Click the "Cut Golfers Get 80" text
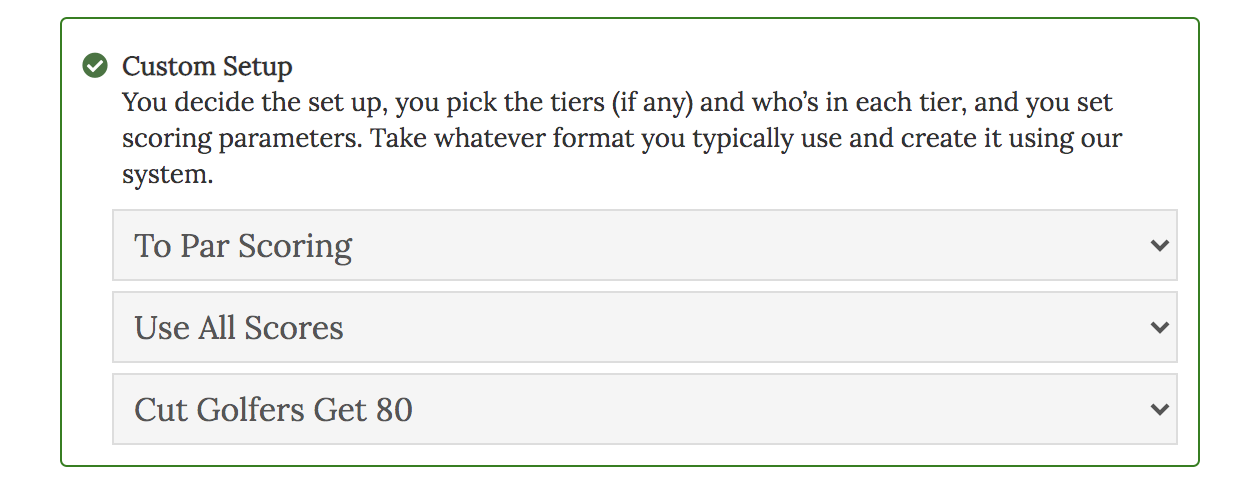The height and width of the screenshot is (486, 1246). tap(273, 410)
